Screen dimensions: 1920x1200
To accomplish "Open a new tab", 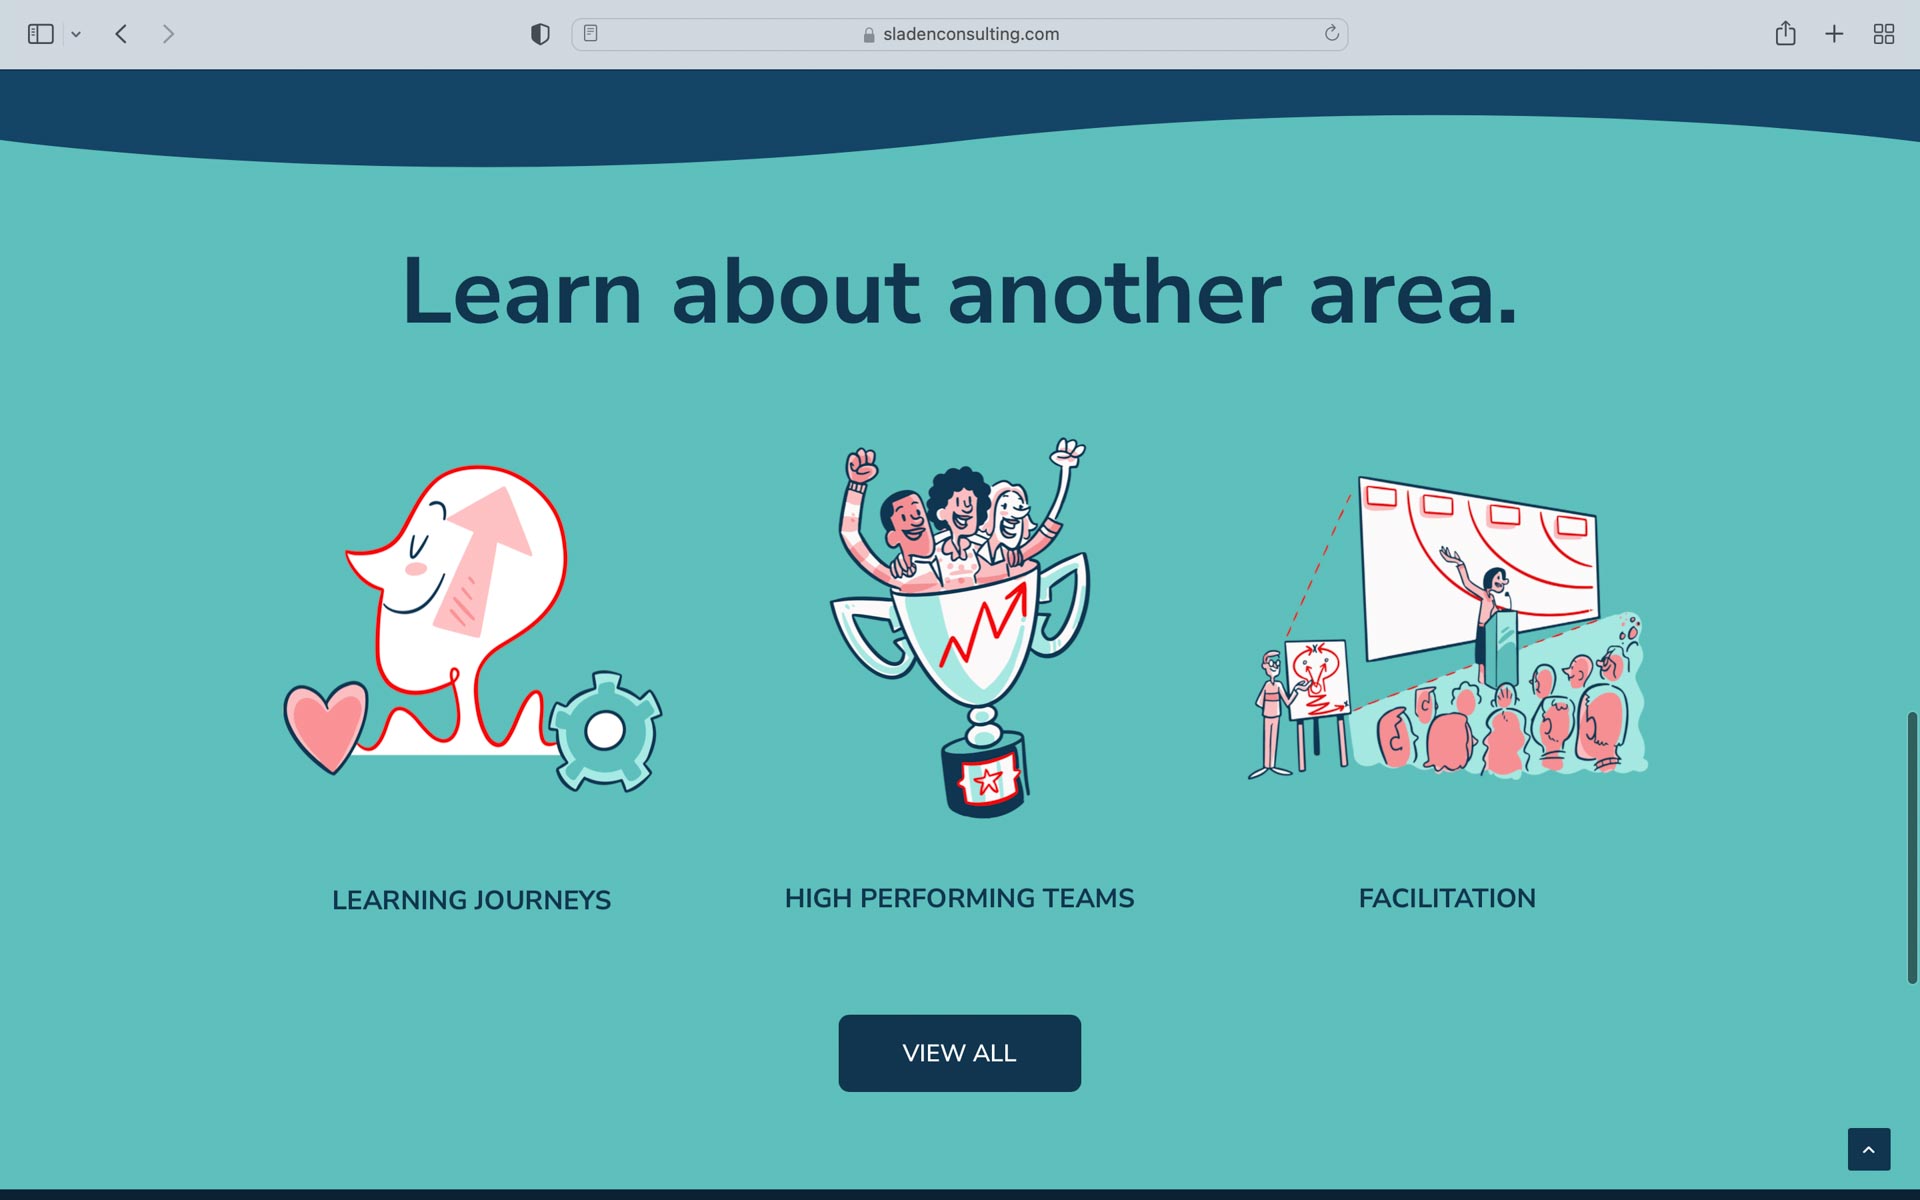I will 1834,34.
